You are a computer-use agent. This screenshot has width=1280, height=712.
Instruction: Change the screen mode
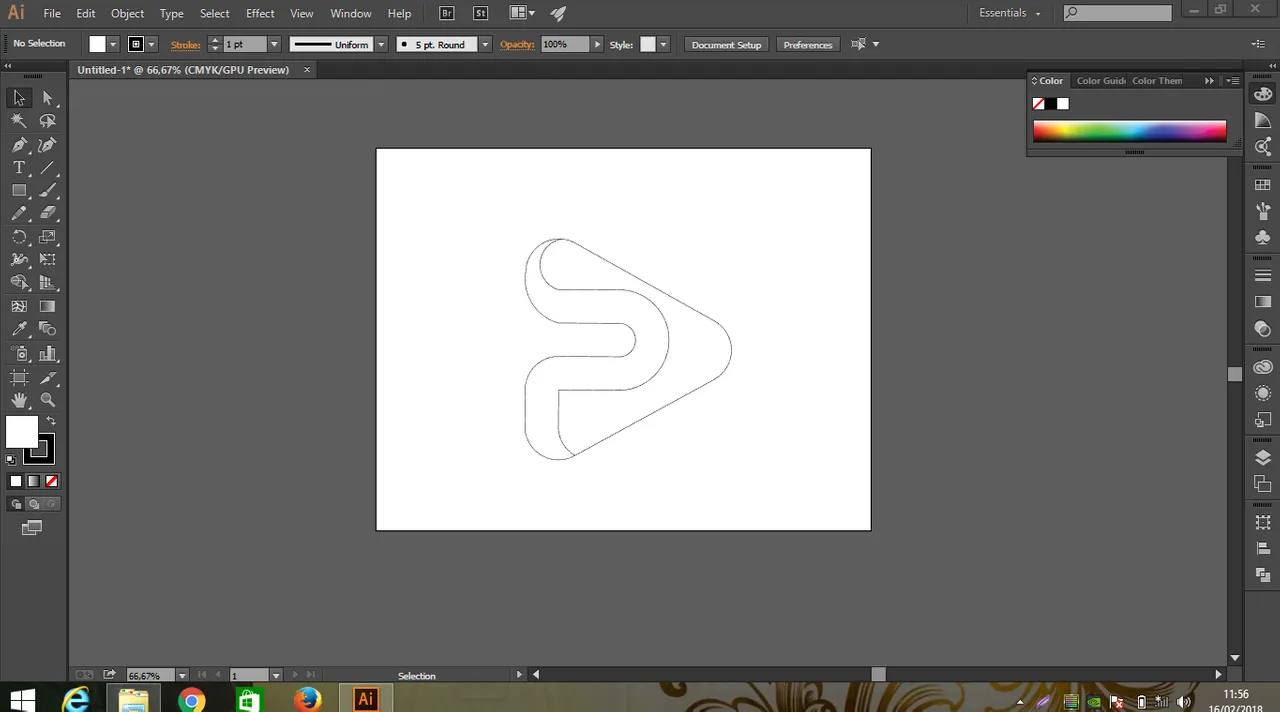click(x=32, y=528)
